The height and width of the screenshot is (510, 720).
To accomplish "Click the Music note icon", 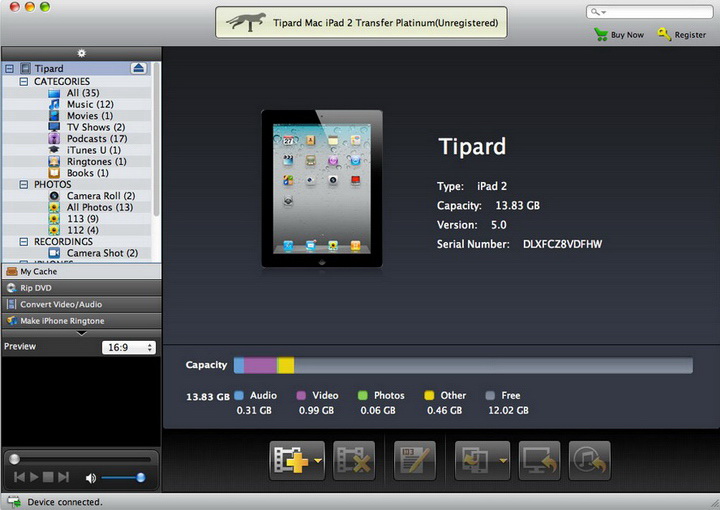I will point(54,105).
